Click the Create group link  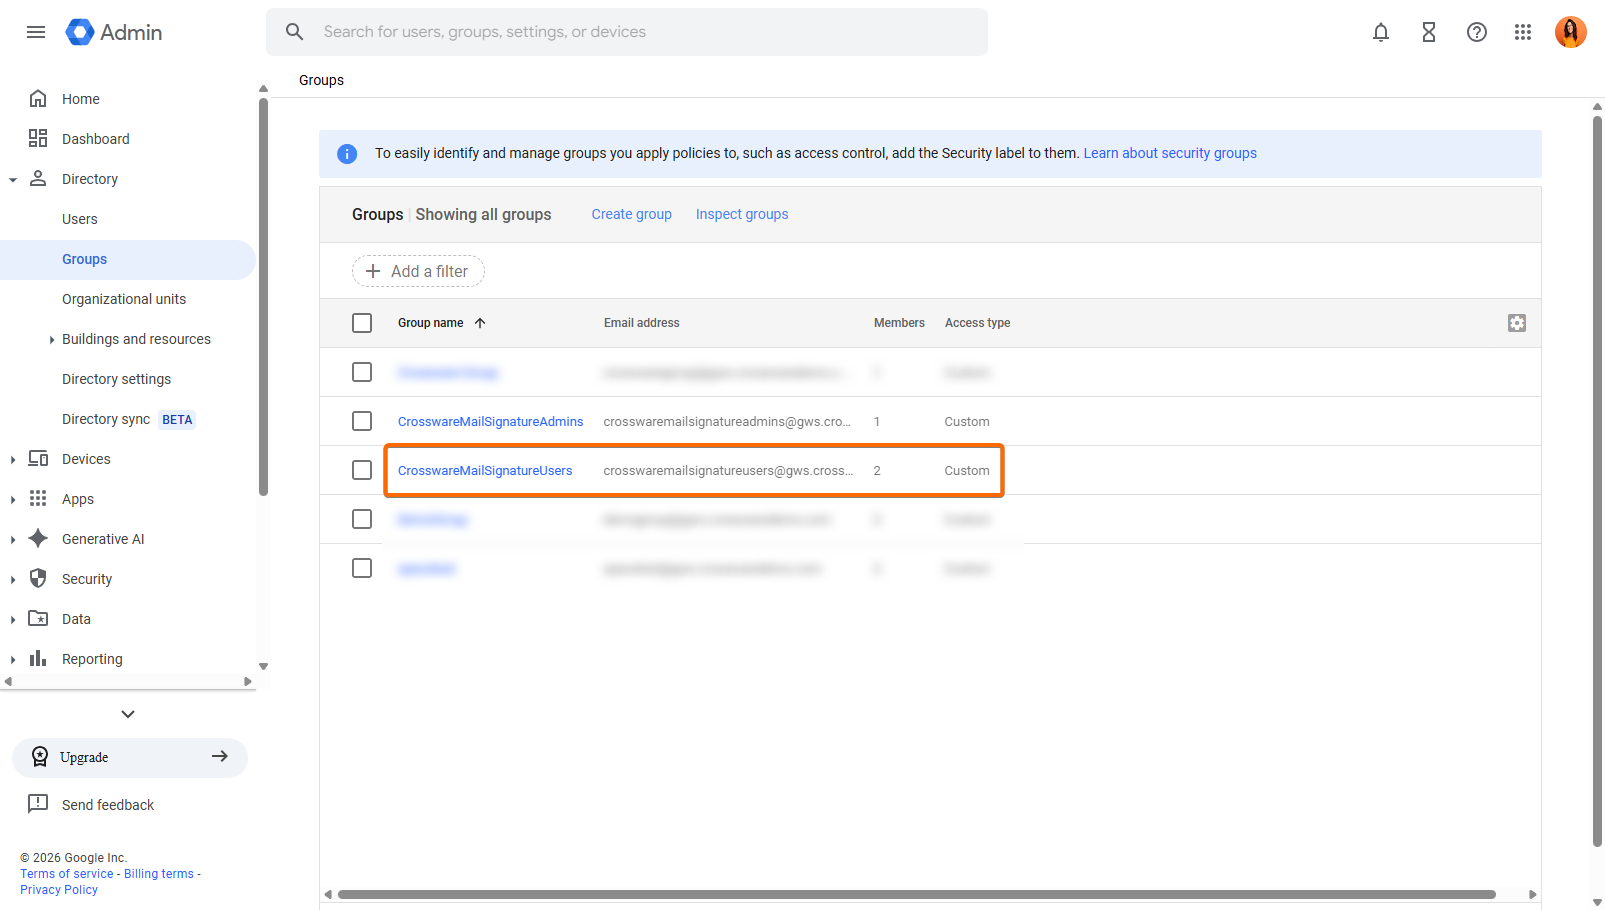coord(631,214)
